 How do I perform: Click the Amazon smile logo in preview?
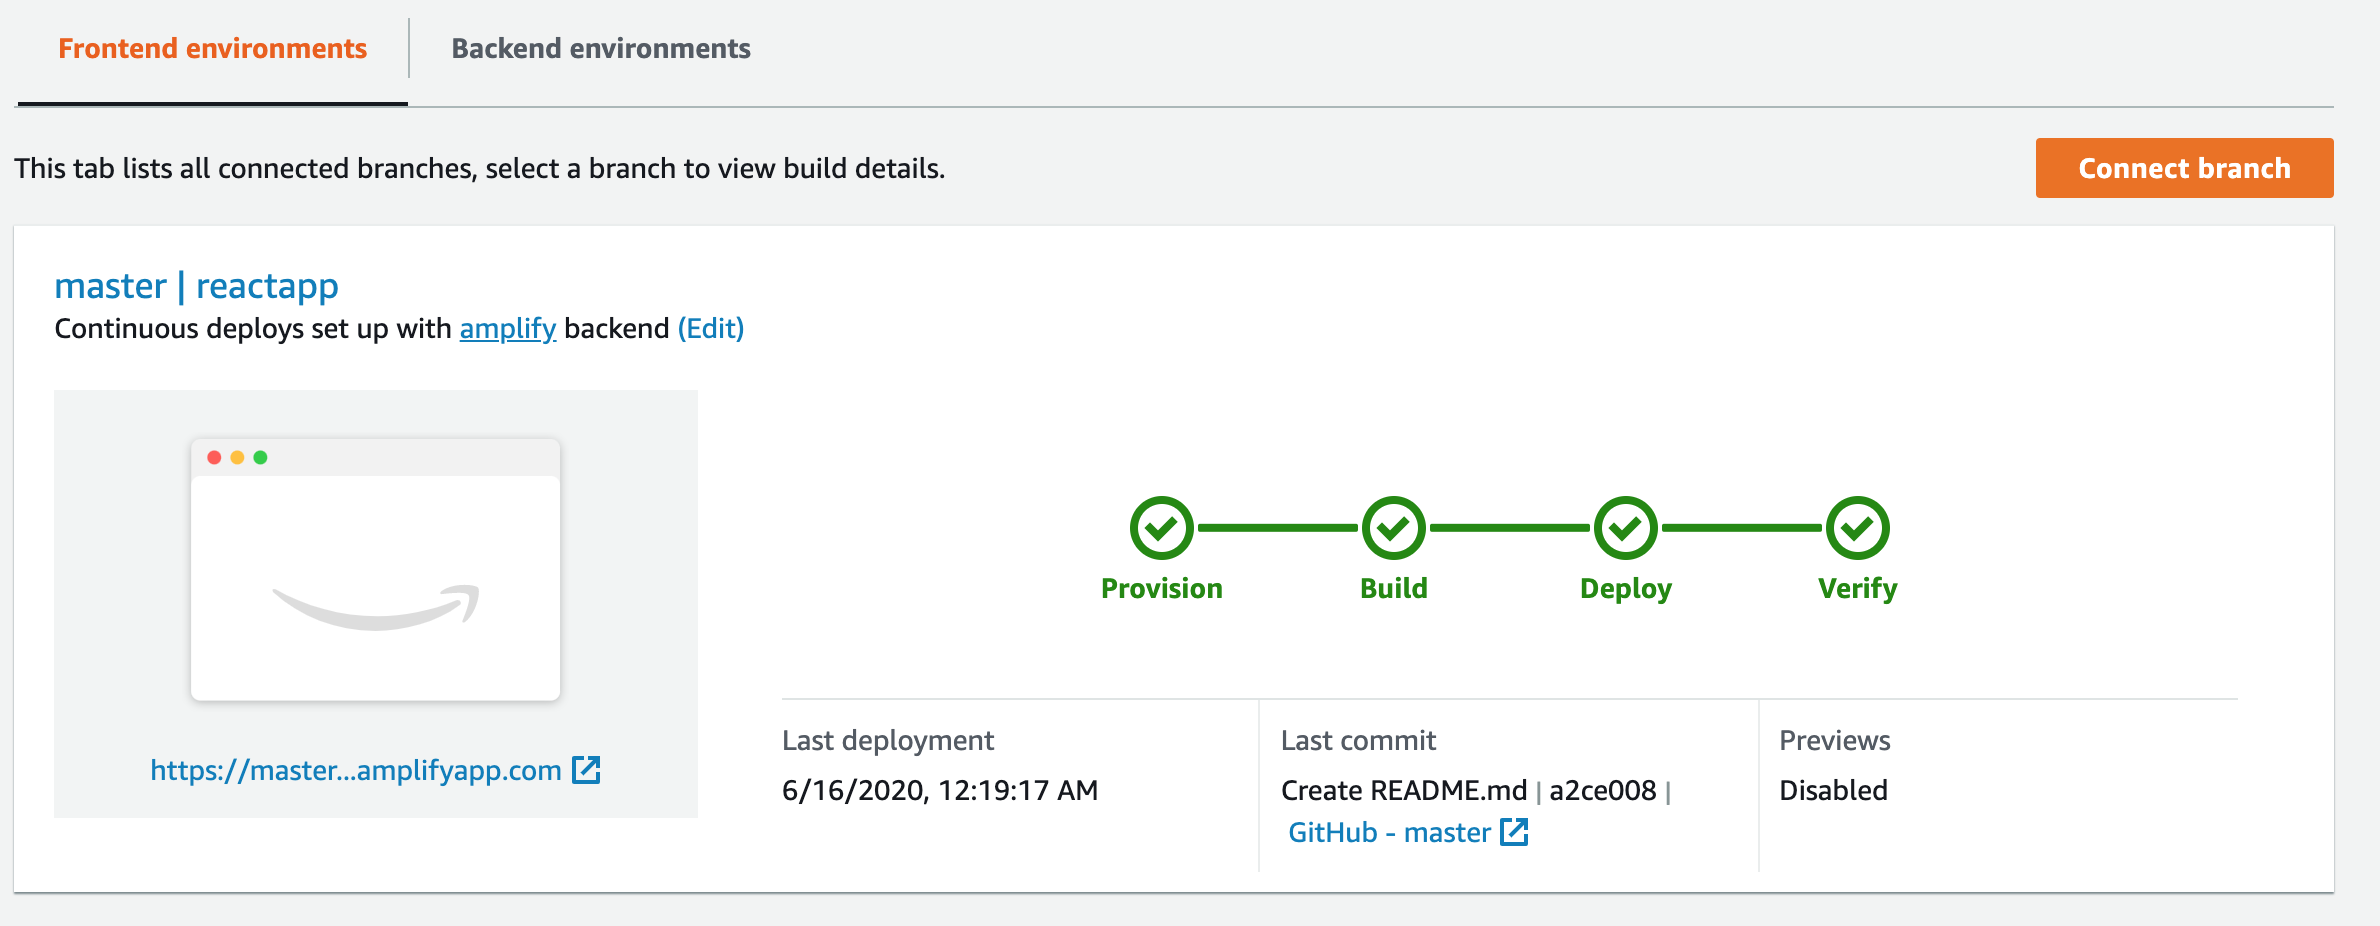(376, 605)
